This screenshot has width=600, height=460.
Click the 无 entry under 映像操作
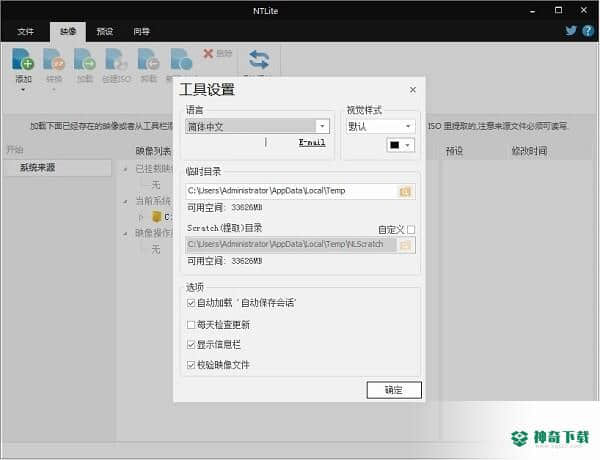point(155,250)
